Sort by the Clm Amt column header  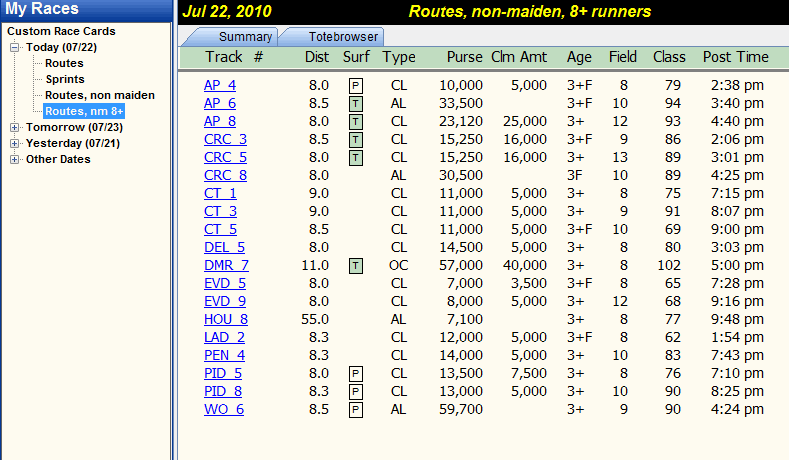519,57
